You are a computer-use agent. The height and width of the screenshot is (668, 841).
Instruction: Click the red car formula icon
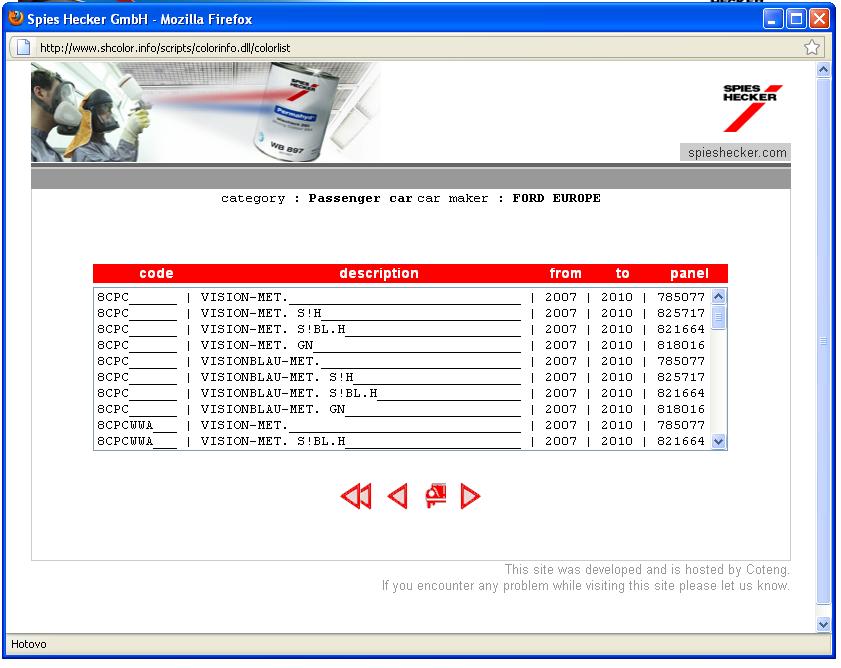click(x=435, y=495)
